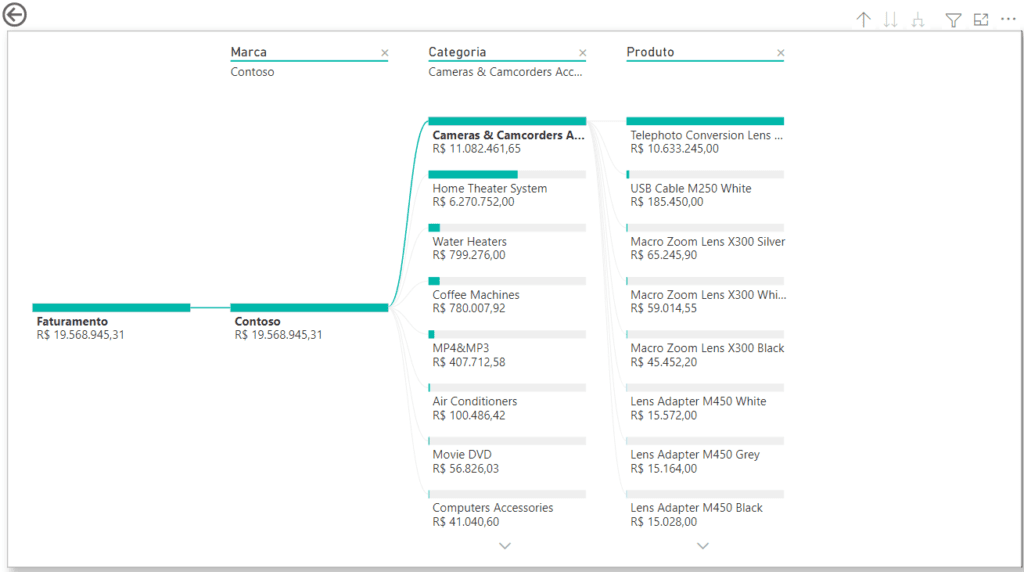Screen dimensions: 1024x572
Task: Expand more products with the down chevron
Action: coord(703,545)
